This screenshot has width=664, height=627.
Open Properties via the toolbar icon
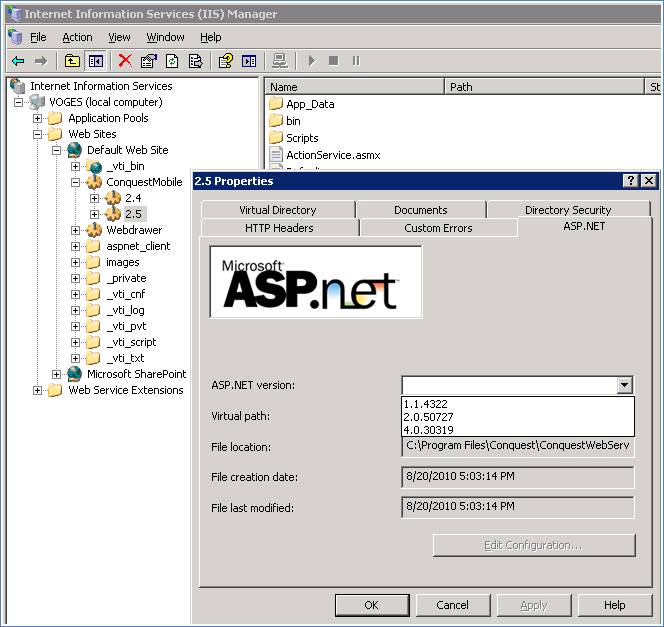pyautogui.click(x=149, y=61)
